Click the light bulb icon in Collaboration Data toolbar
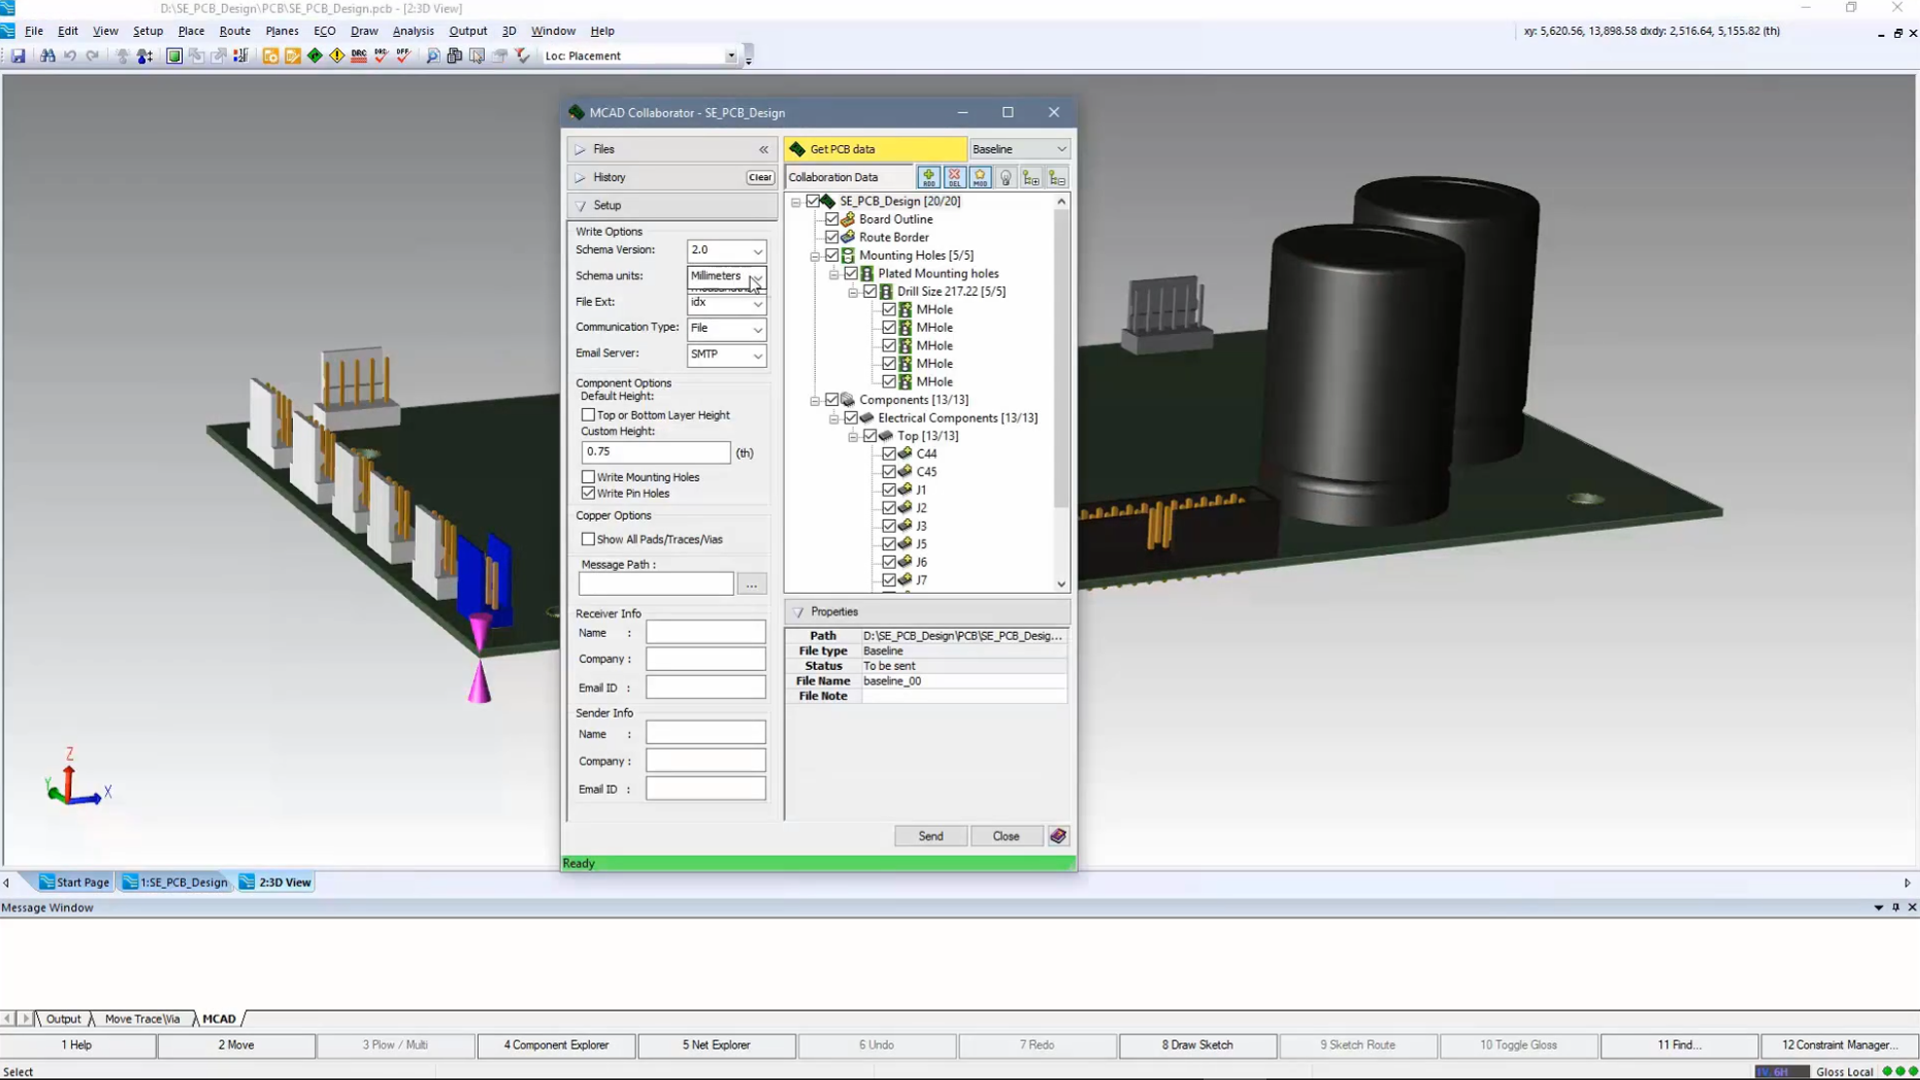This screenshot has width=1920, height=1080. [x=1006, y=177]
